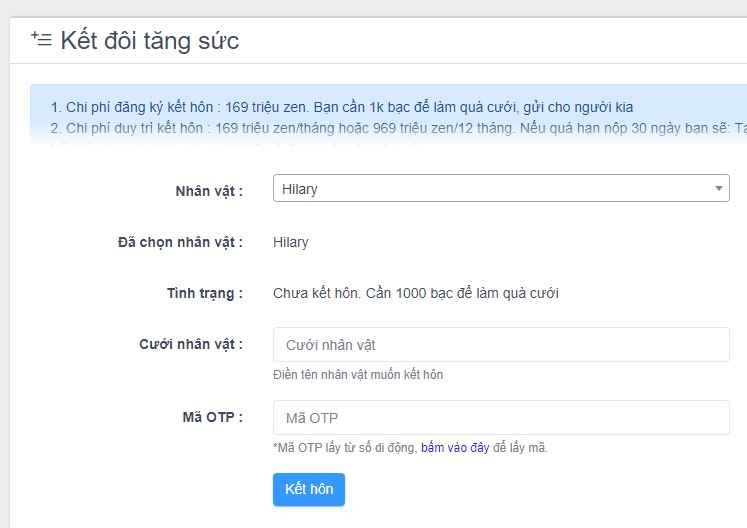This screenshot has height=528, width=747.
Task: Focus the Mã OTP input field
Action: (x=501, y=417)
